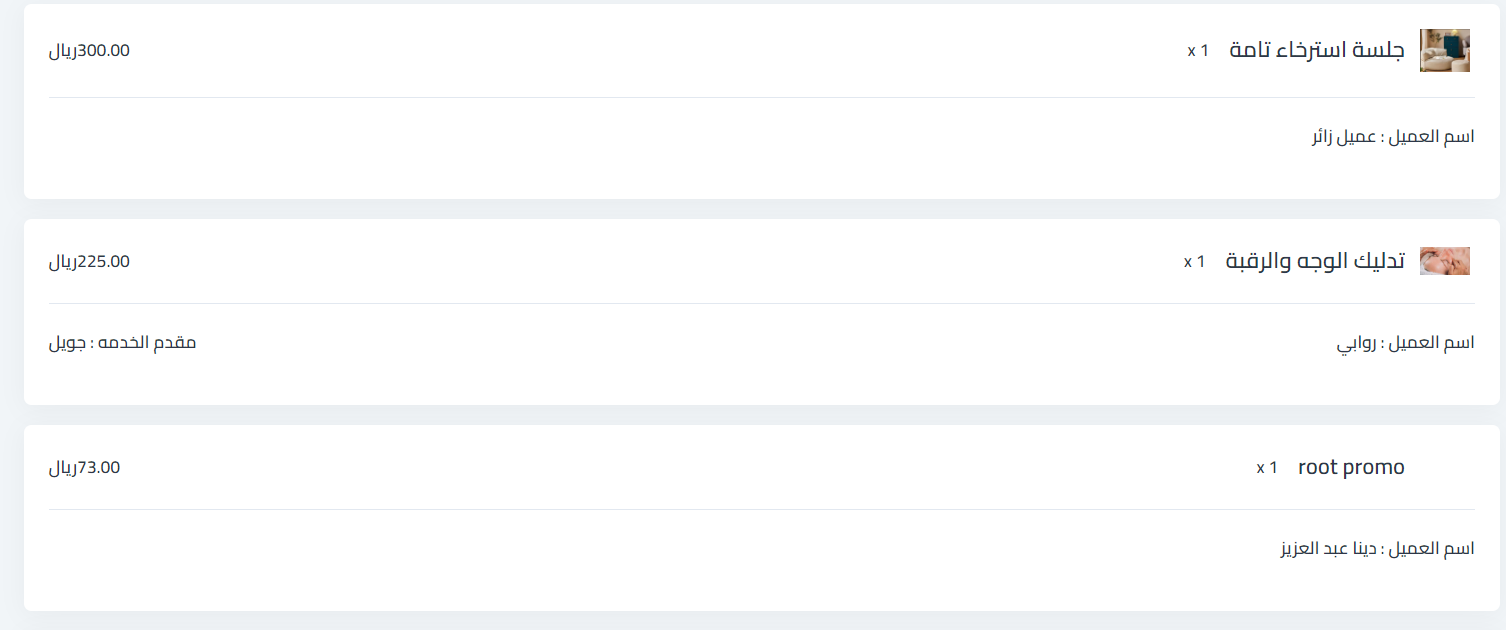Screen dimensions: 1506x630
Task: Click the divider line under جلسة استرخاء تامة
Action: pos(761,97)
